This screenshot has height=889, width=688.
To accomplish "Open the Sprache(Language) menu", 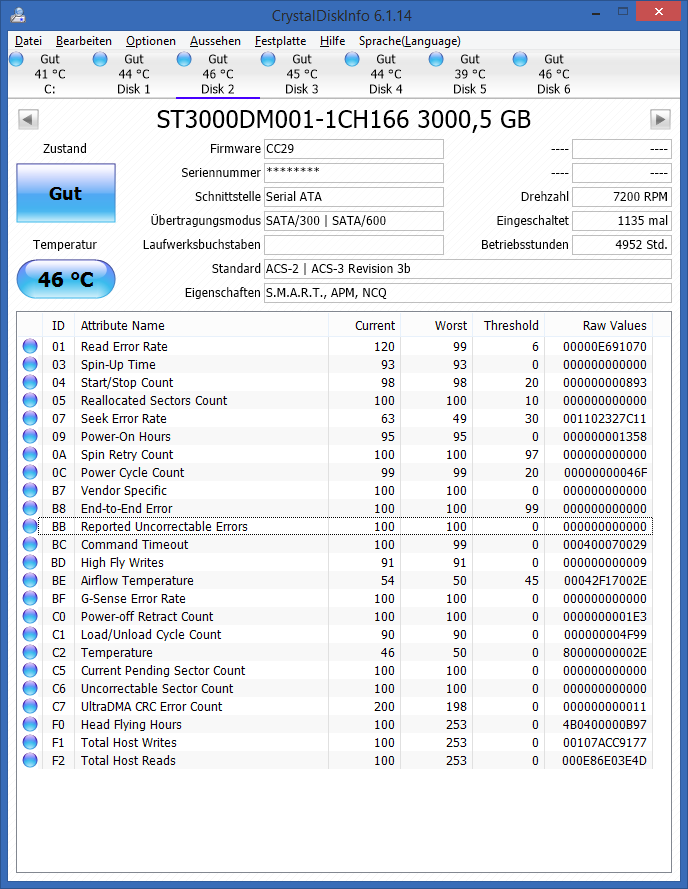I will [410, 41].
